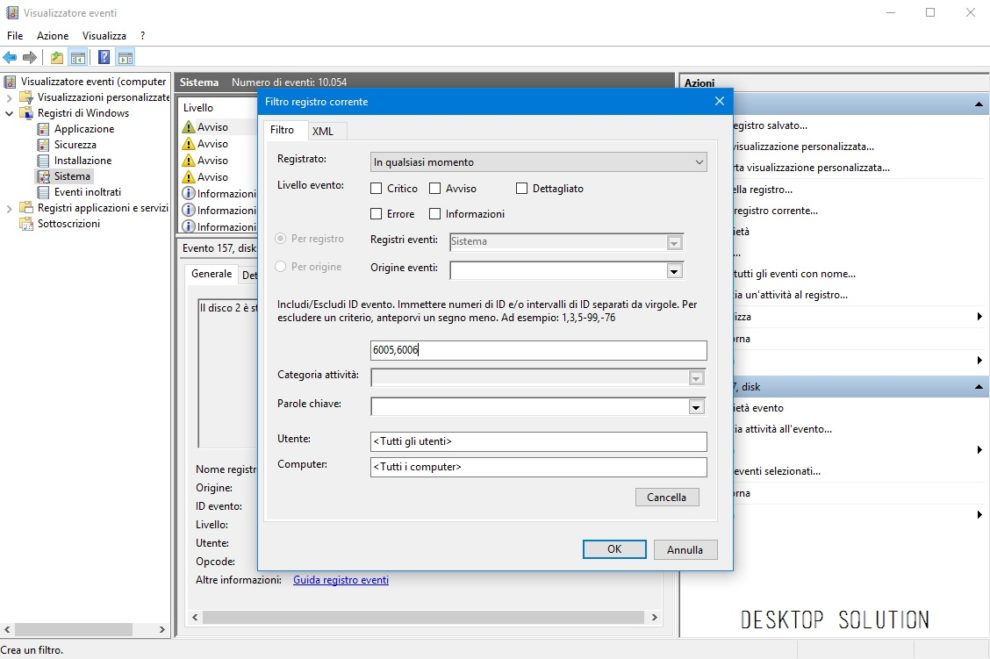Expand the Parole chiave dropdown

click(x=696, y=407)
